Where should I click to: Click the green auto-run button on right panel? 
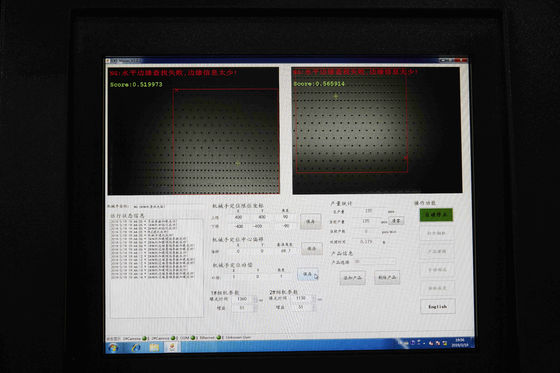436,215
